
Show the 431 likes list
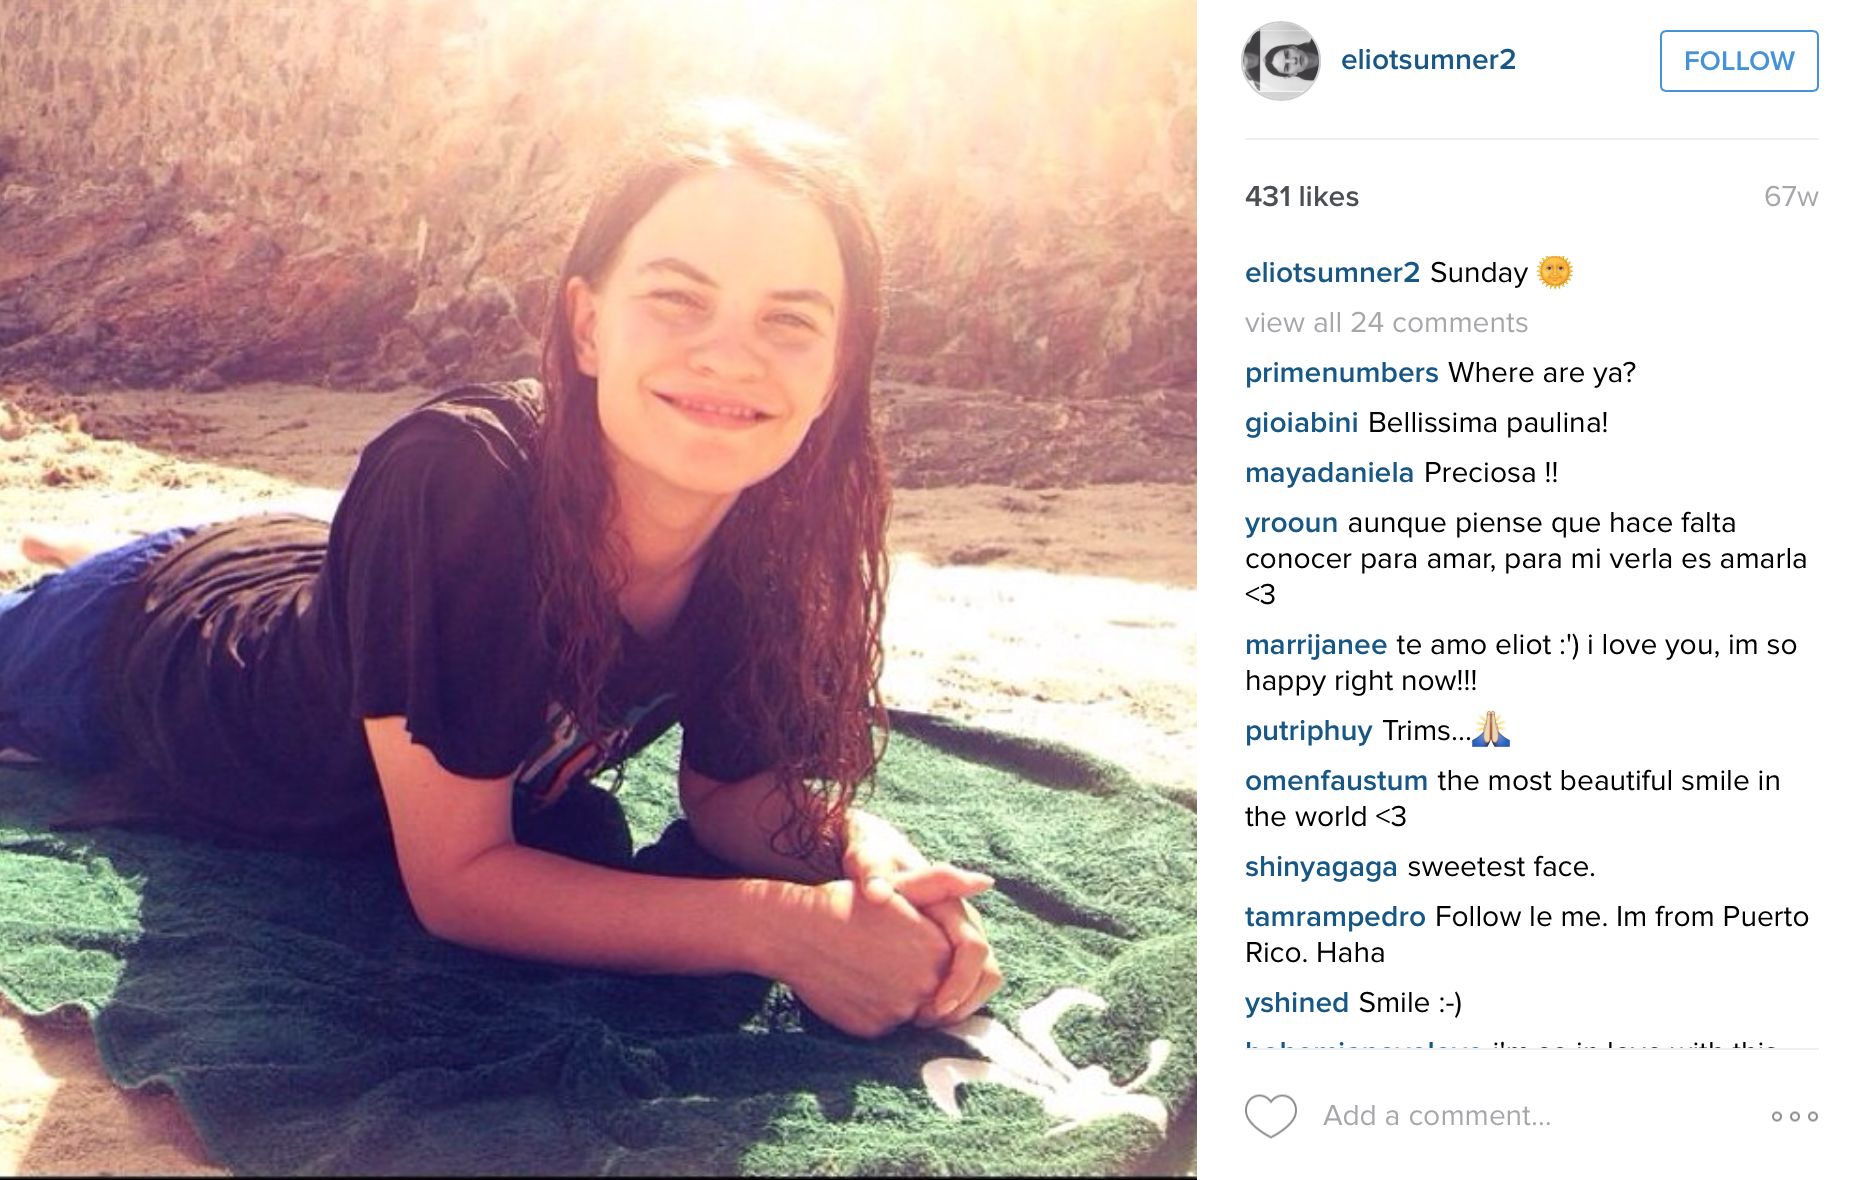coord(1302,197)
